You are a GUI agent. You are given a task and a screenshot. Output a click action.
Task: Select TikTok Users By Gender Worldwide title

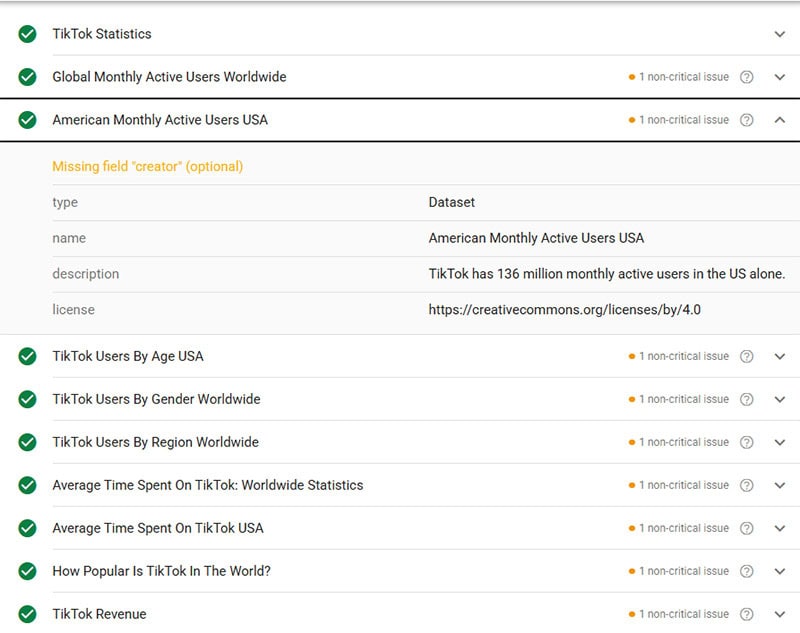(x=156, y=399)
